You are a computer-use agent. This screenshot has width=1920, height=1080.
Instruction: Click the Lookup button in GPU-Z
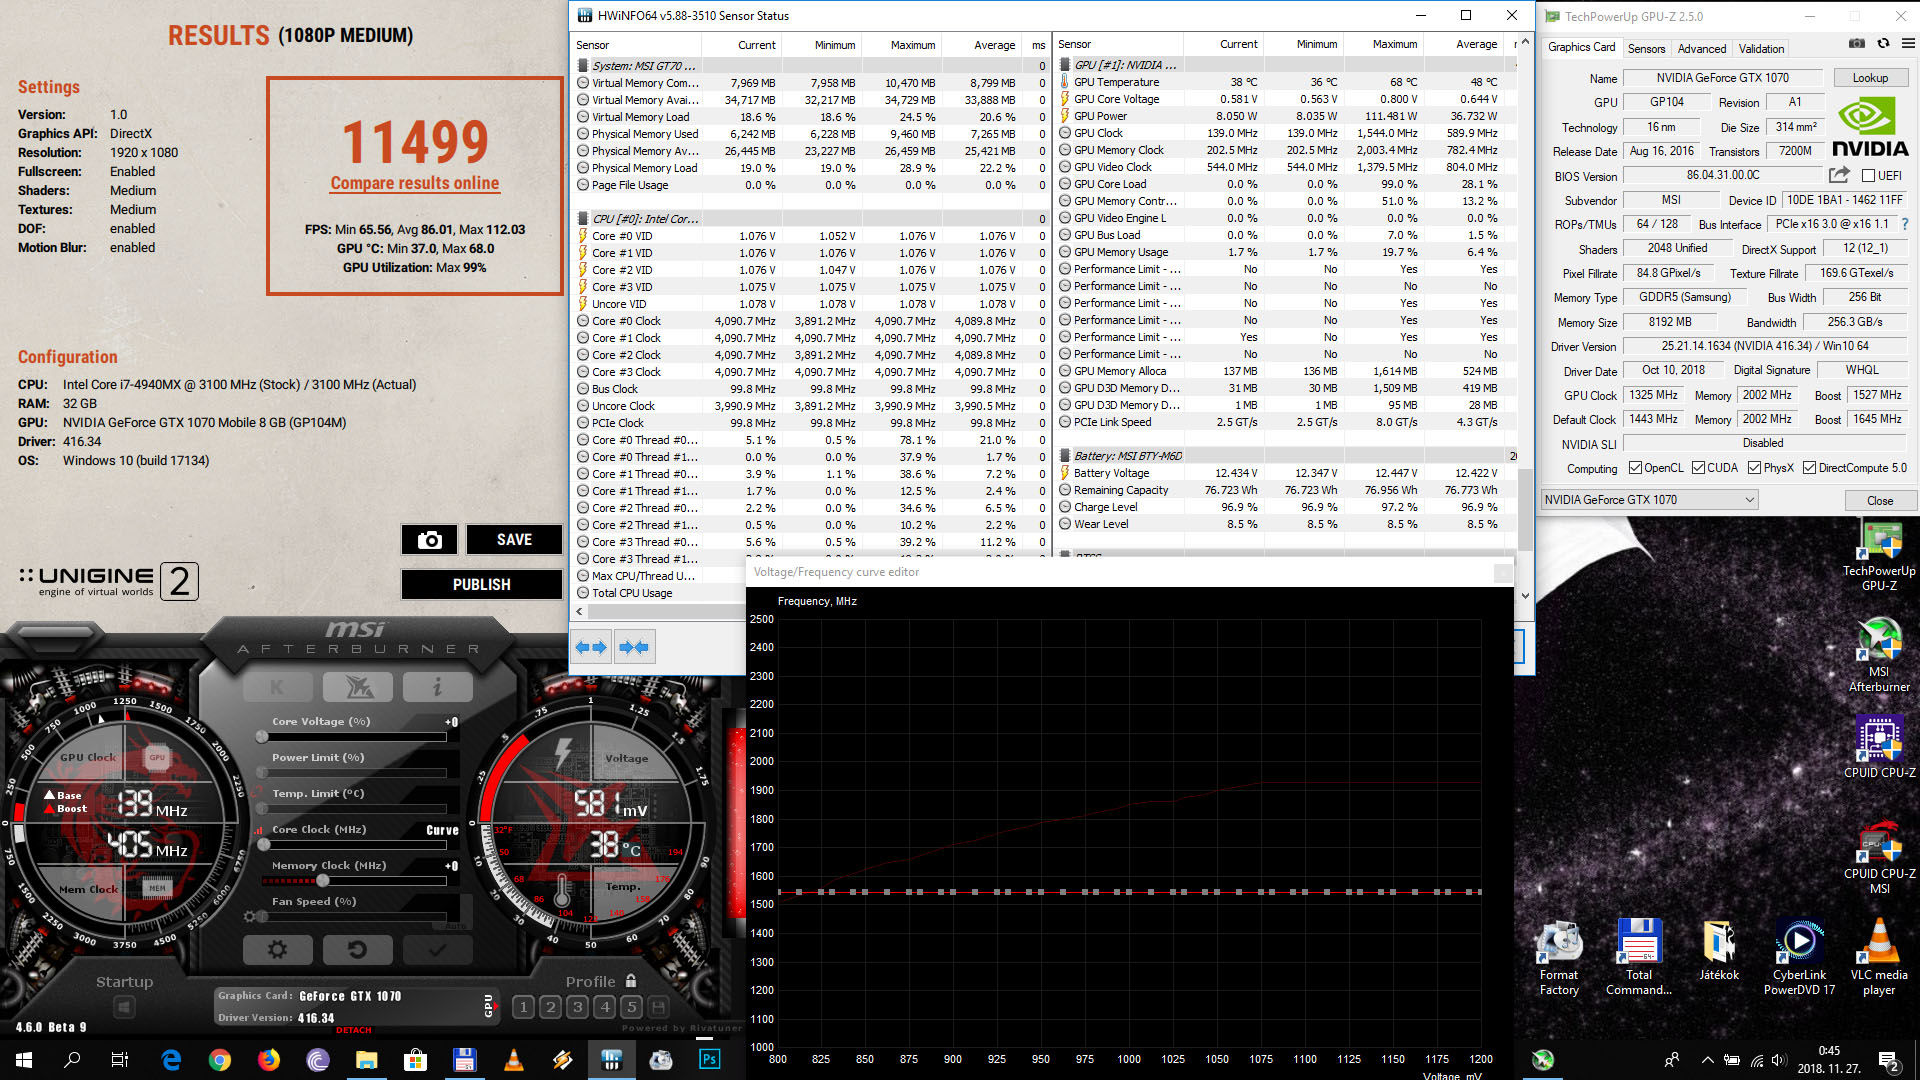click(1870, 78)
